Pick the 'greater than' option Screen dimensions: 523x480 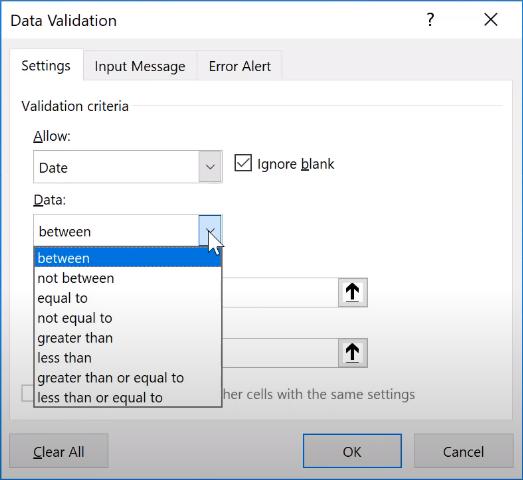(x=128, y=338)
